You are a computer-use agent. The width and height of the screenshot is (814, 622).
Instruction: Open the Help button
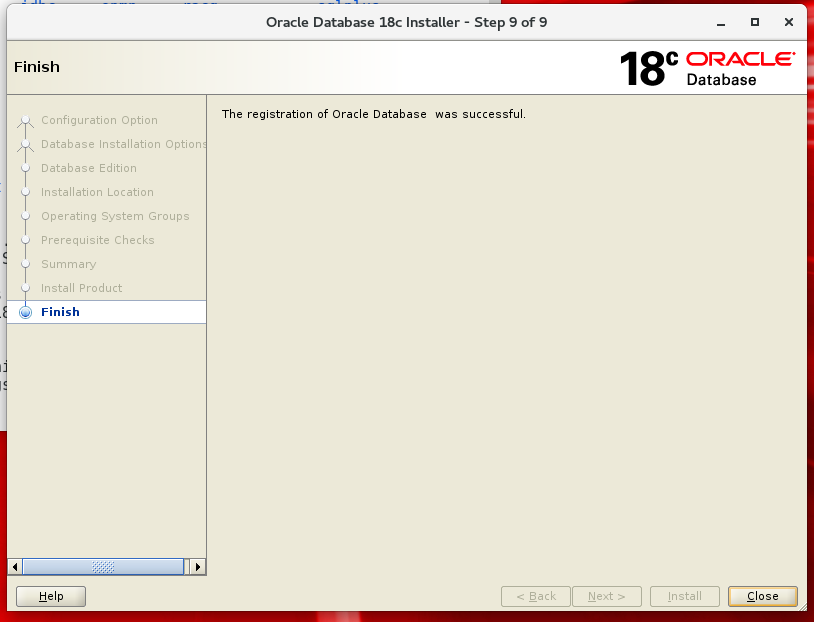point(51,596)
